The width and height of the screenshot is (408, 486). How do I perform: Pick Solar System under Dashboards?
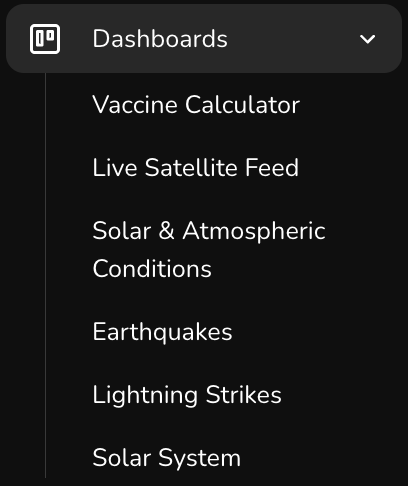point(167,458)
